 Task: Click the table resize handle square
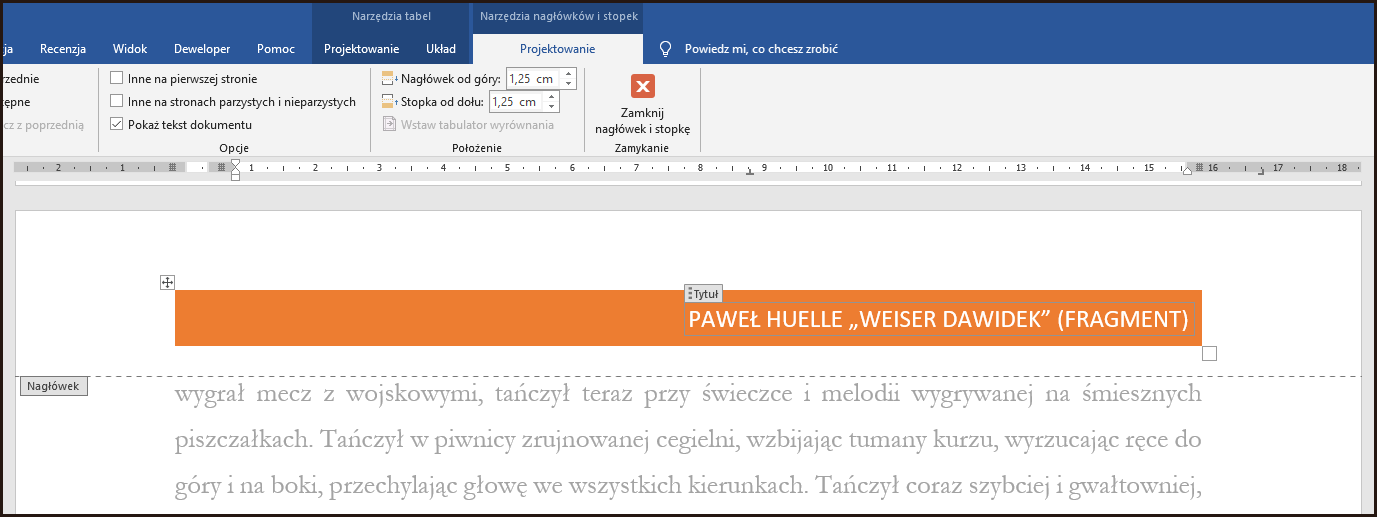[1209, 353]
